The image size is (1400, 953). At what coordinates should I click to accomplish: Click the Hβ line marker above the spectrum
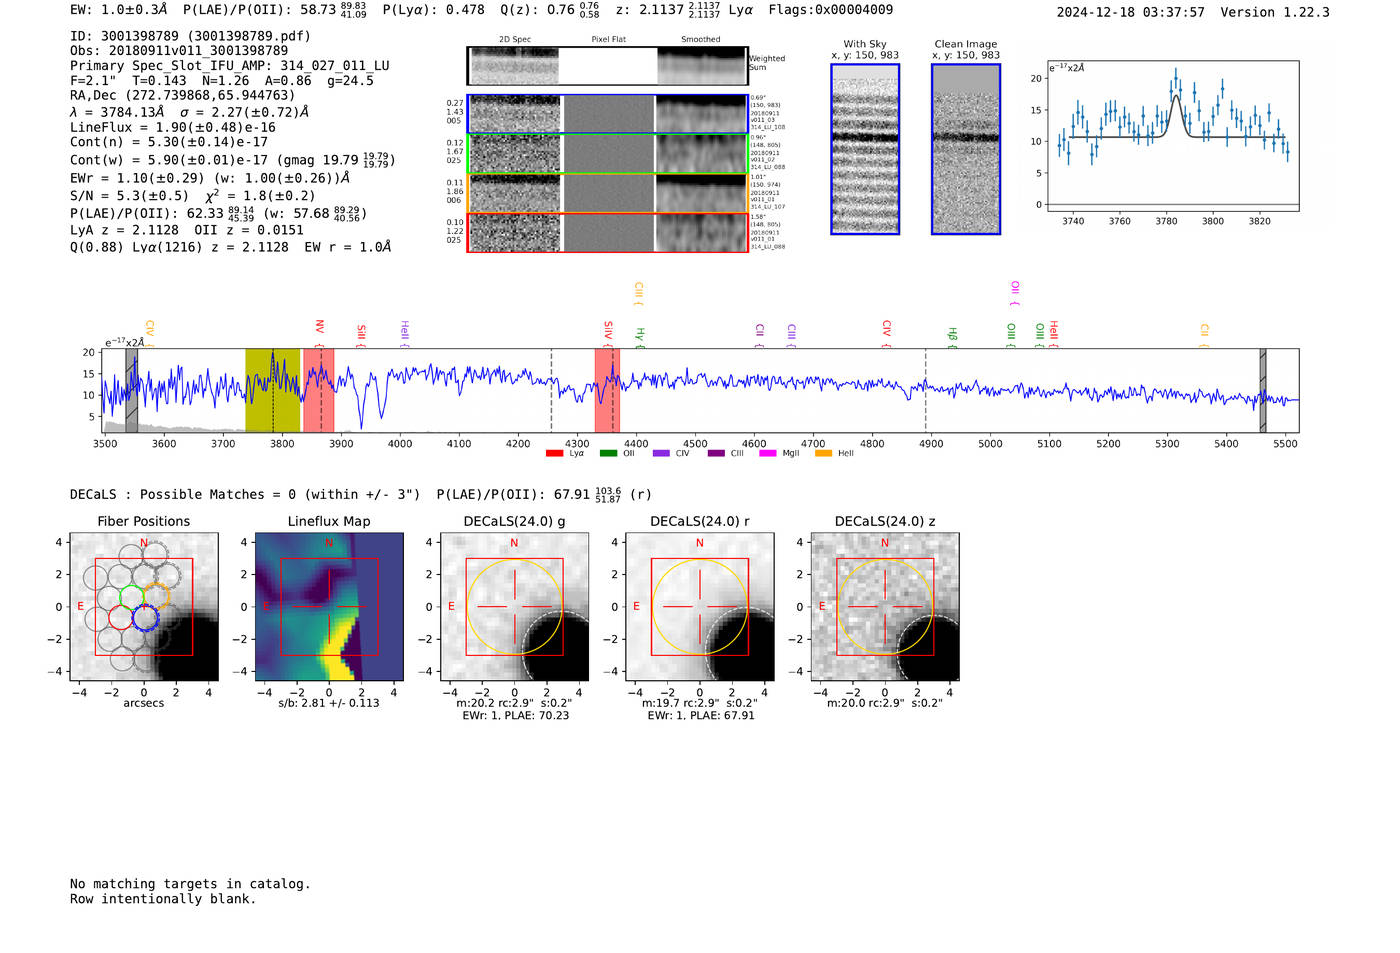[952, 335]
